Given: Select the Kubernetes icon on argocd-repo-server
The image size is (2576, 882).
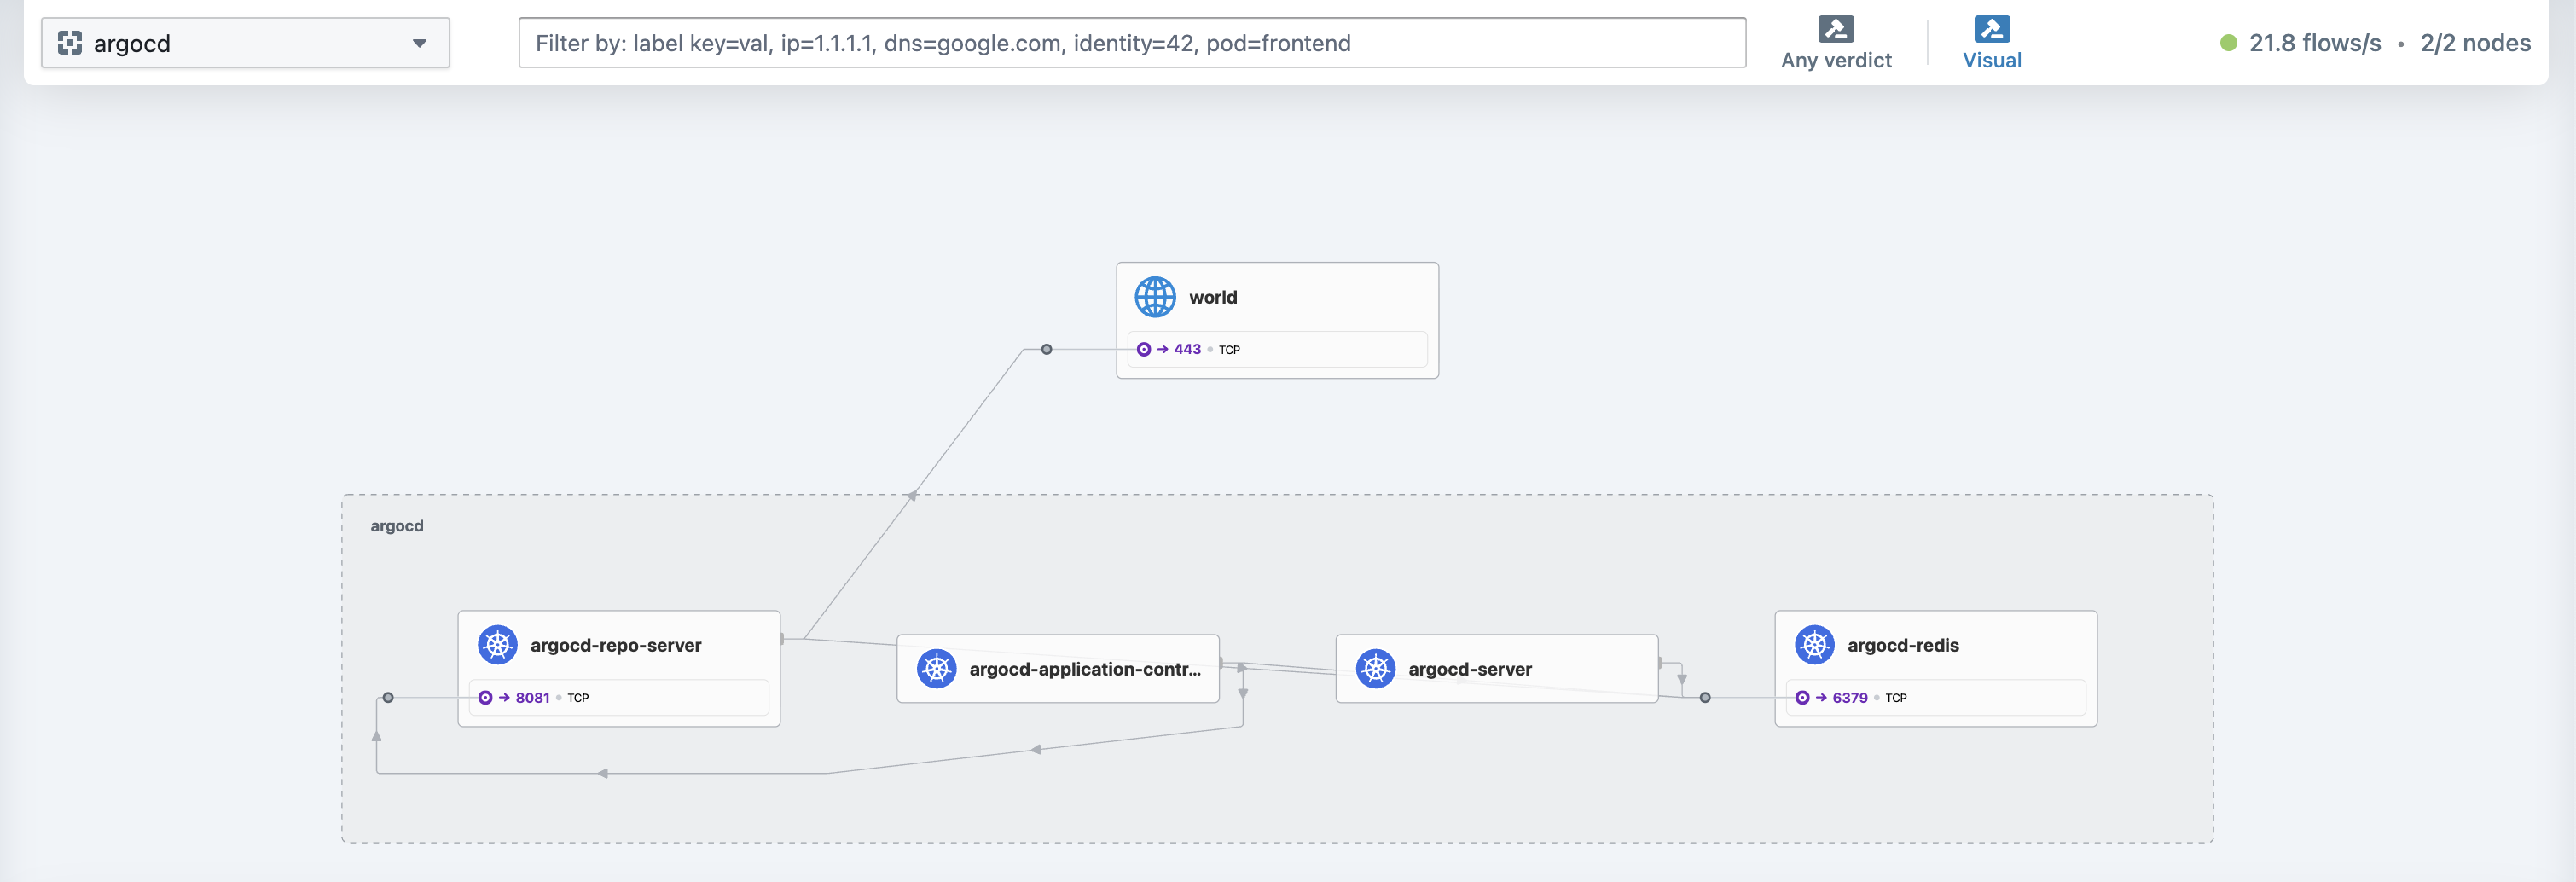Looking at the screenshot, I should click(497, 644).
